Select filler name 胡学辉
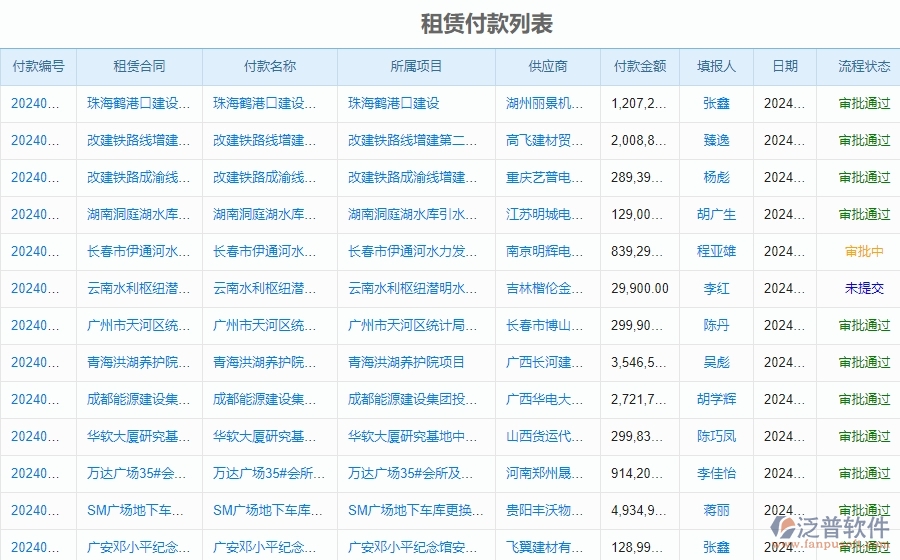This screenshot has width=900, height=560. click(x=716, y=399)
